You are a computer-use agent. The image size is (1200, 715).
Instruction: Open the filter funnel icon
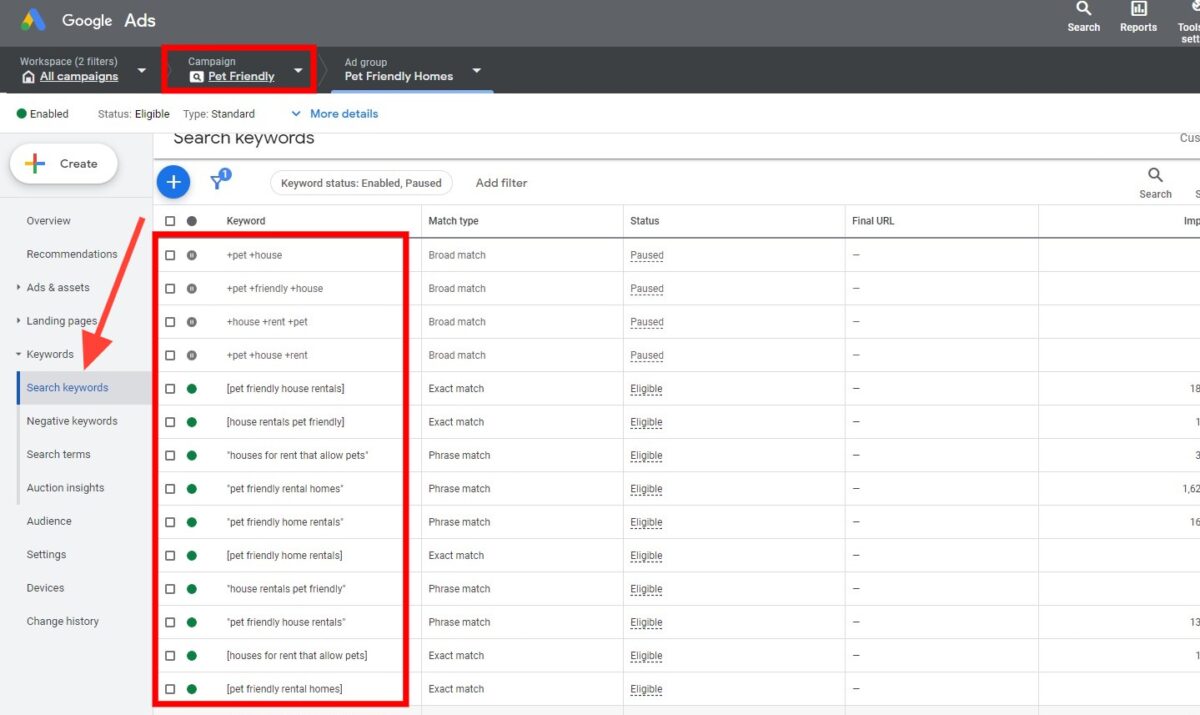218,181
